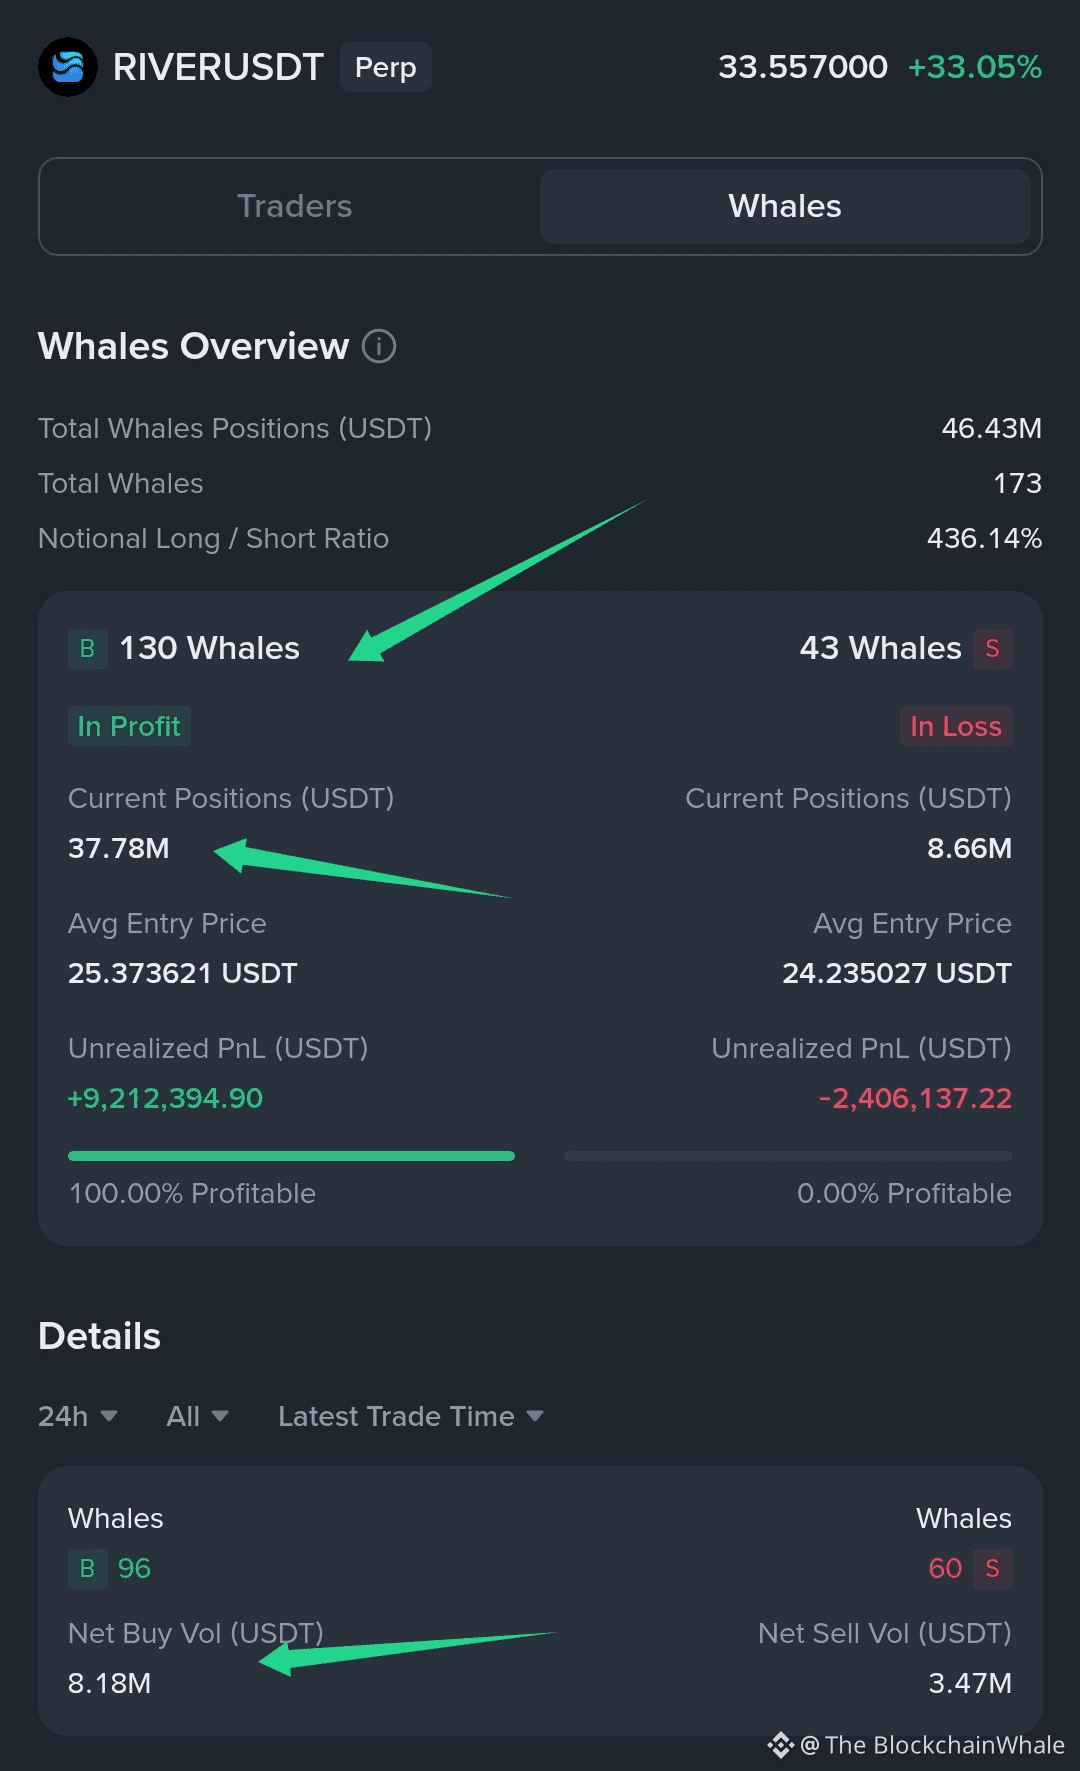Click the gray 0% profitable progress bar
The width and height of the screenshot is (1080, 1771).
pos(788,1156)
